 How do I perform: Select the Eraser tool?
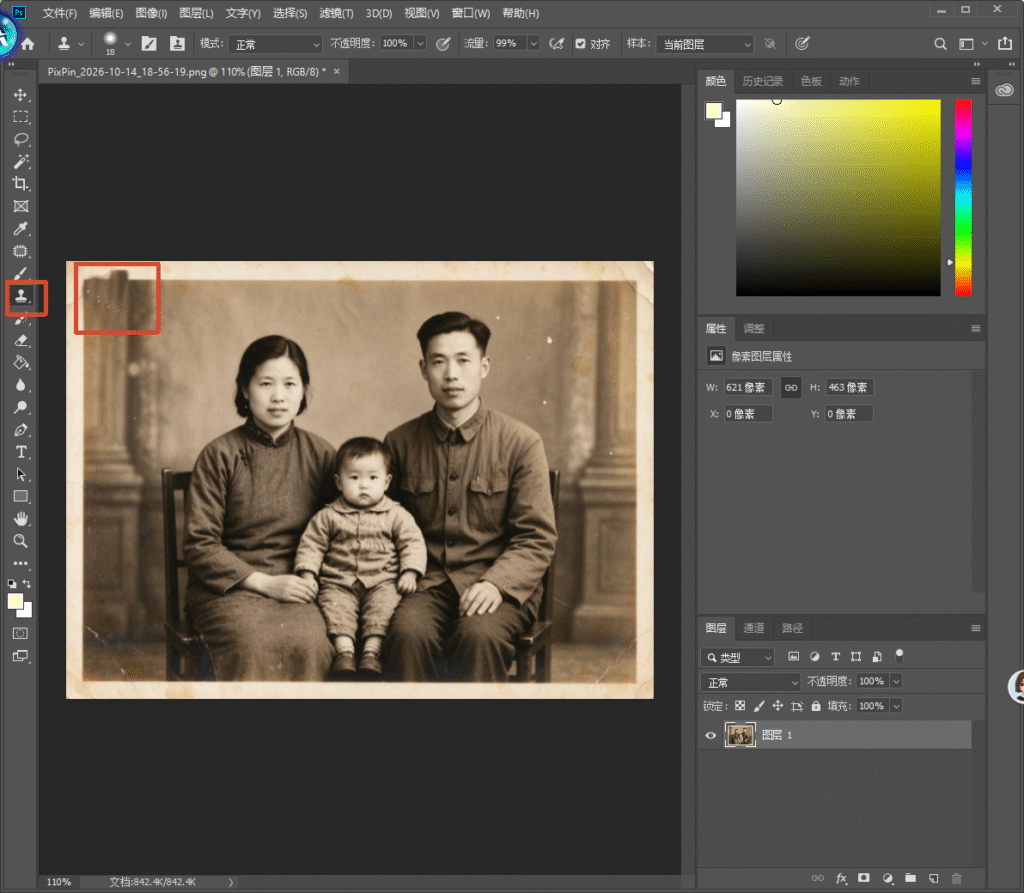point(21,340)
